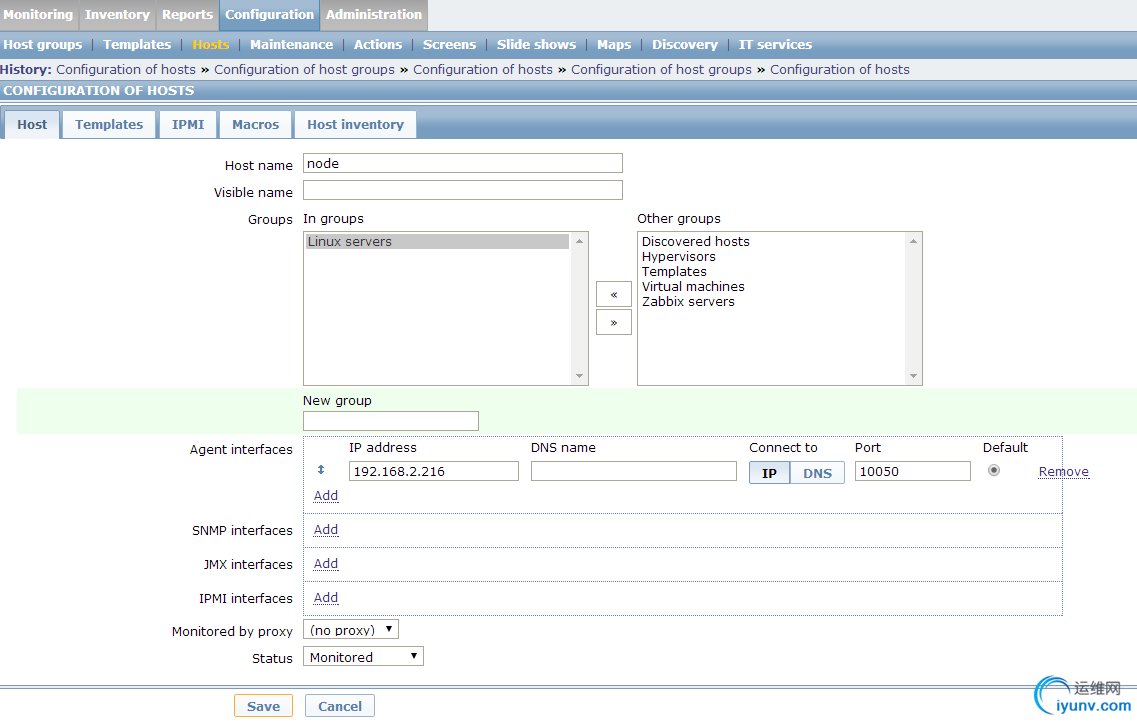Open Maps submenu item

[x=614, y=44]
